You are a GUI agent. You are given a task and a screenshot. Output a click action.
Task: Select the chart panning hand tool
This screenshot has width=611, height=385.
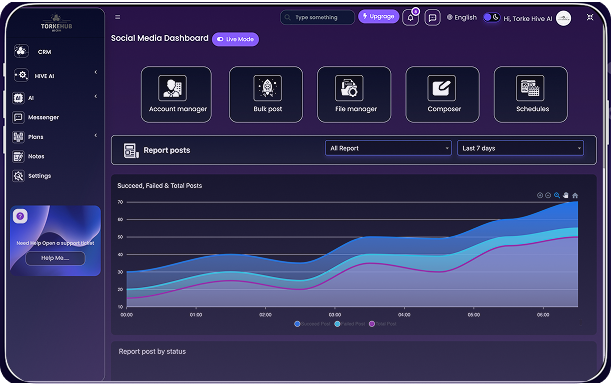566,195
